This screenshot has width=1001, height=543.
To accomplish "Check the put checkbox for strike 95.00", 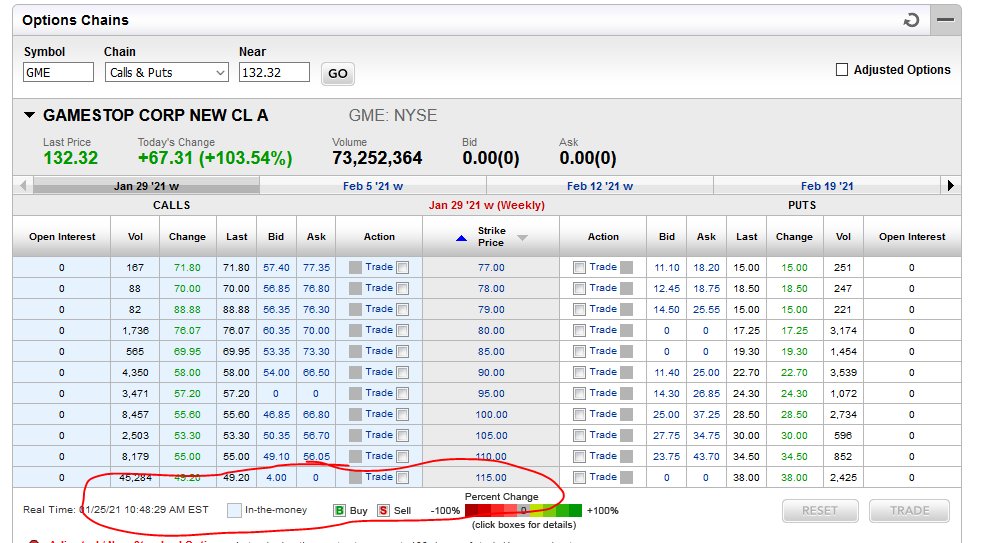I will 579,394.
